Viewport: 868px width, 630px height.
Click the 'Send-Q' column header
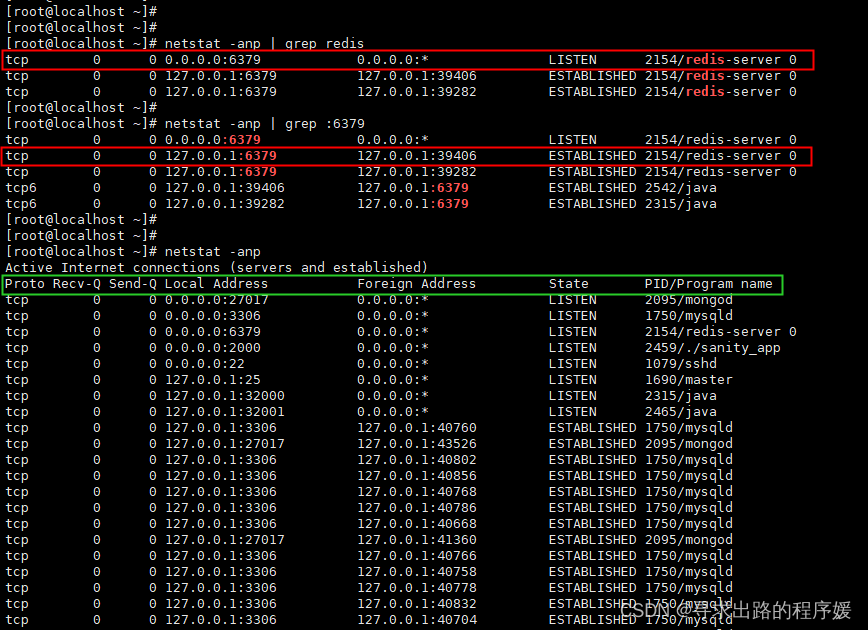click(133, 284)
